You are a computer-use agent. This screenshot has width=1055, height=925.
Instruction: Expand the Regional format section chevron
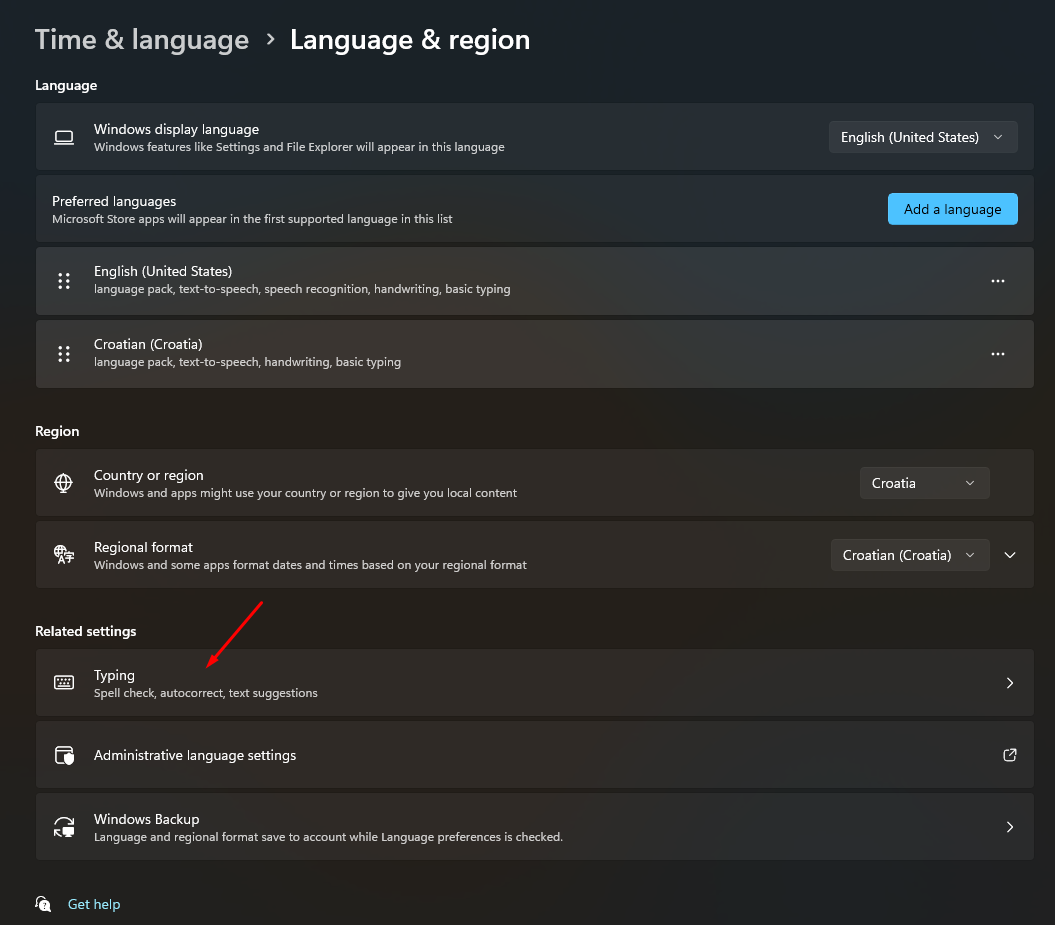(x=1010, y=555)
